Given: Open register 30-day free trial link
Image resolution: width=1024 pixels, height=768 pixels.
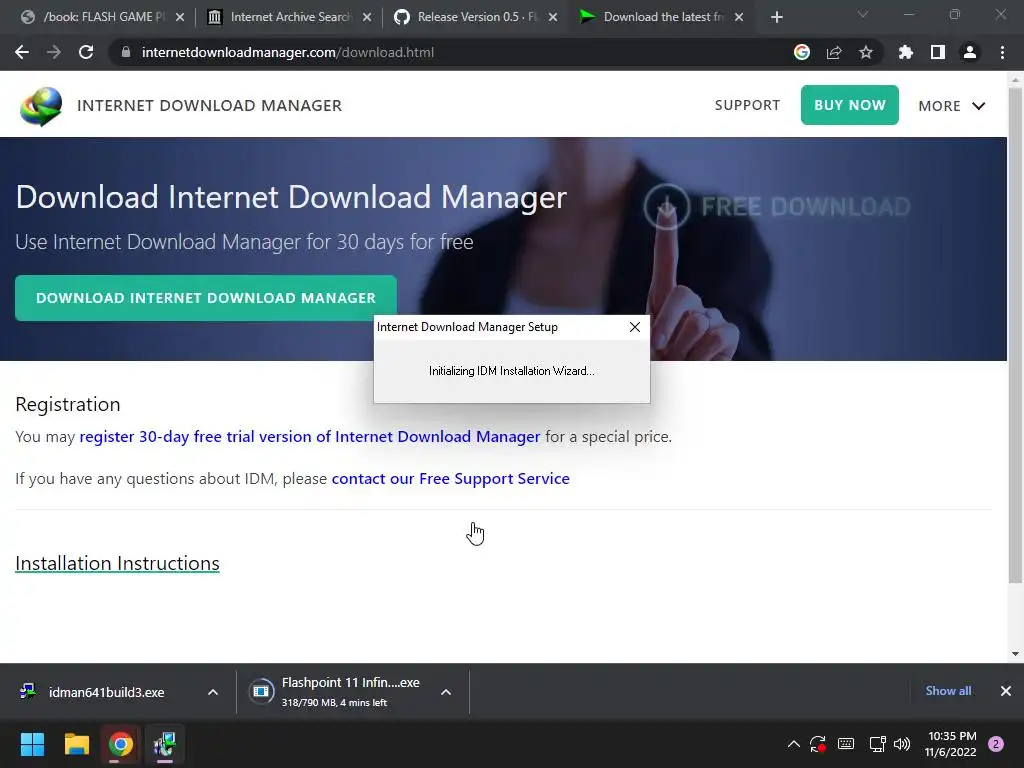Looking at the screenshot, I should click(310, 436).
